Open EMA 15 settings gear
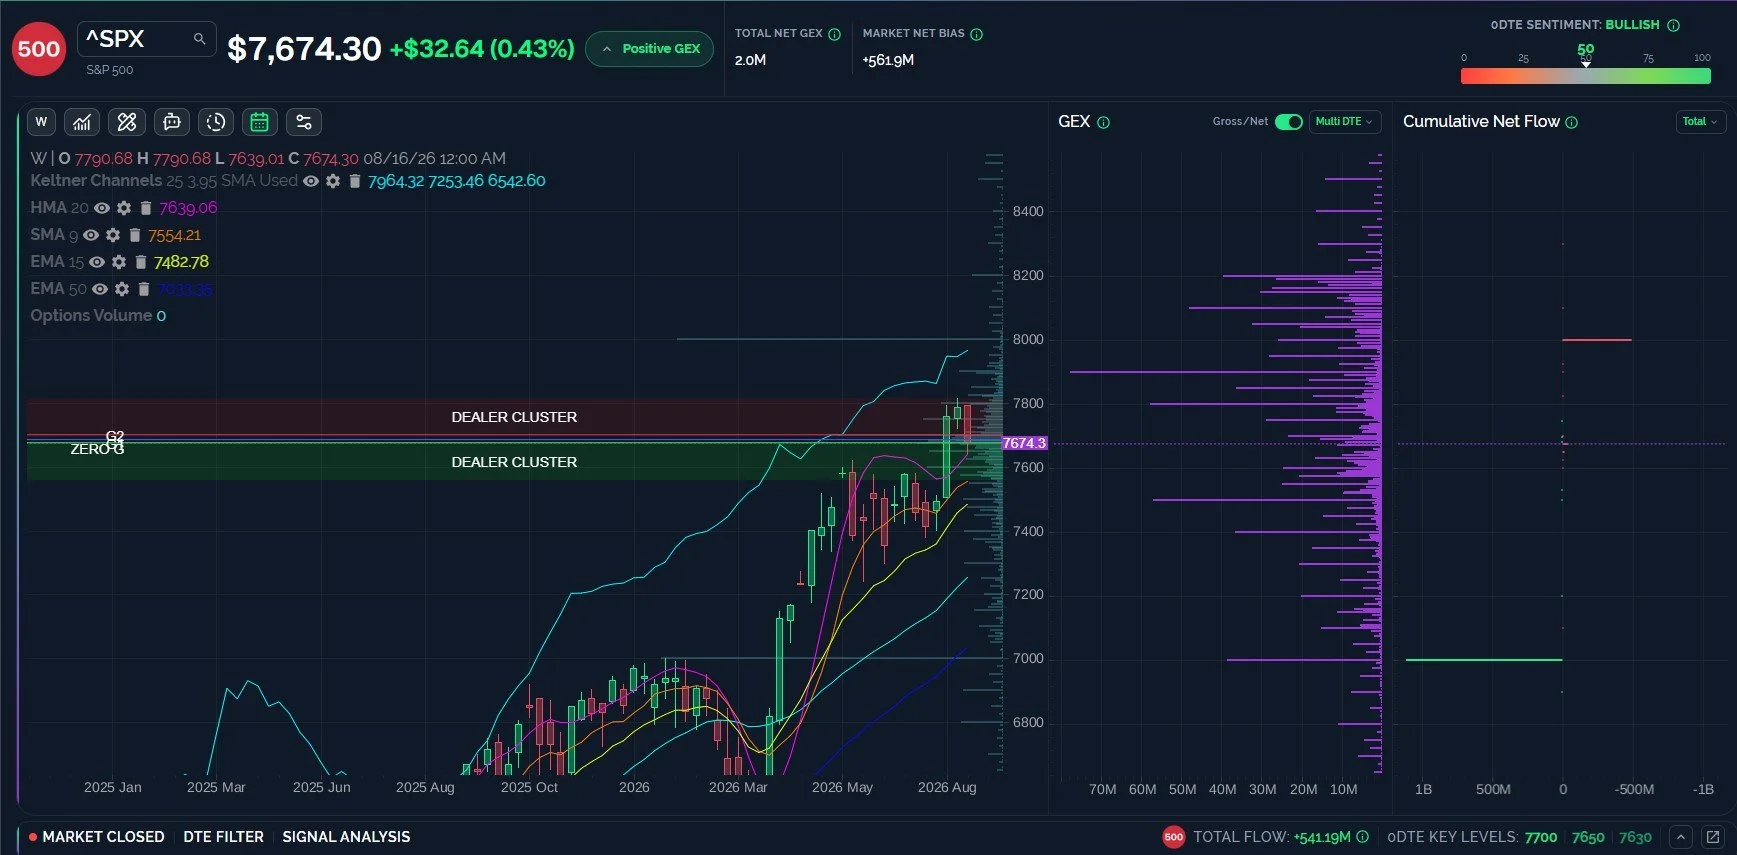1737x855 pixels. point(119,262)
